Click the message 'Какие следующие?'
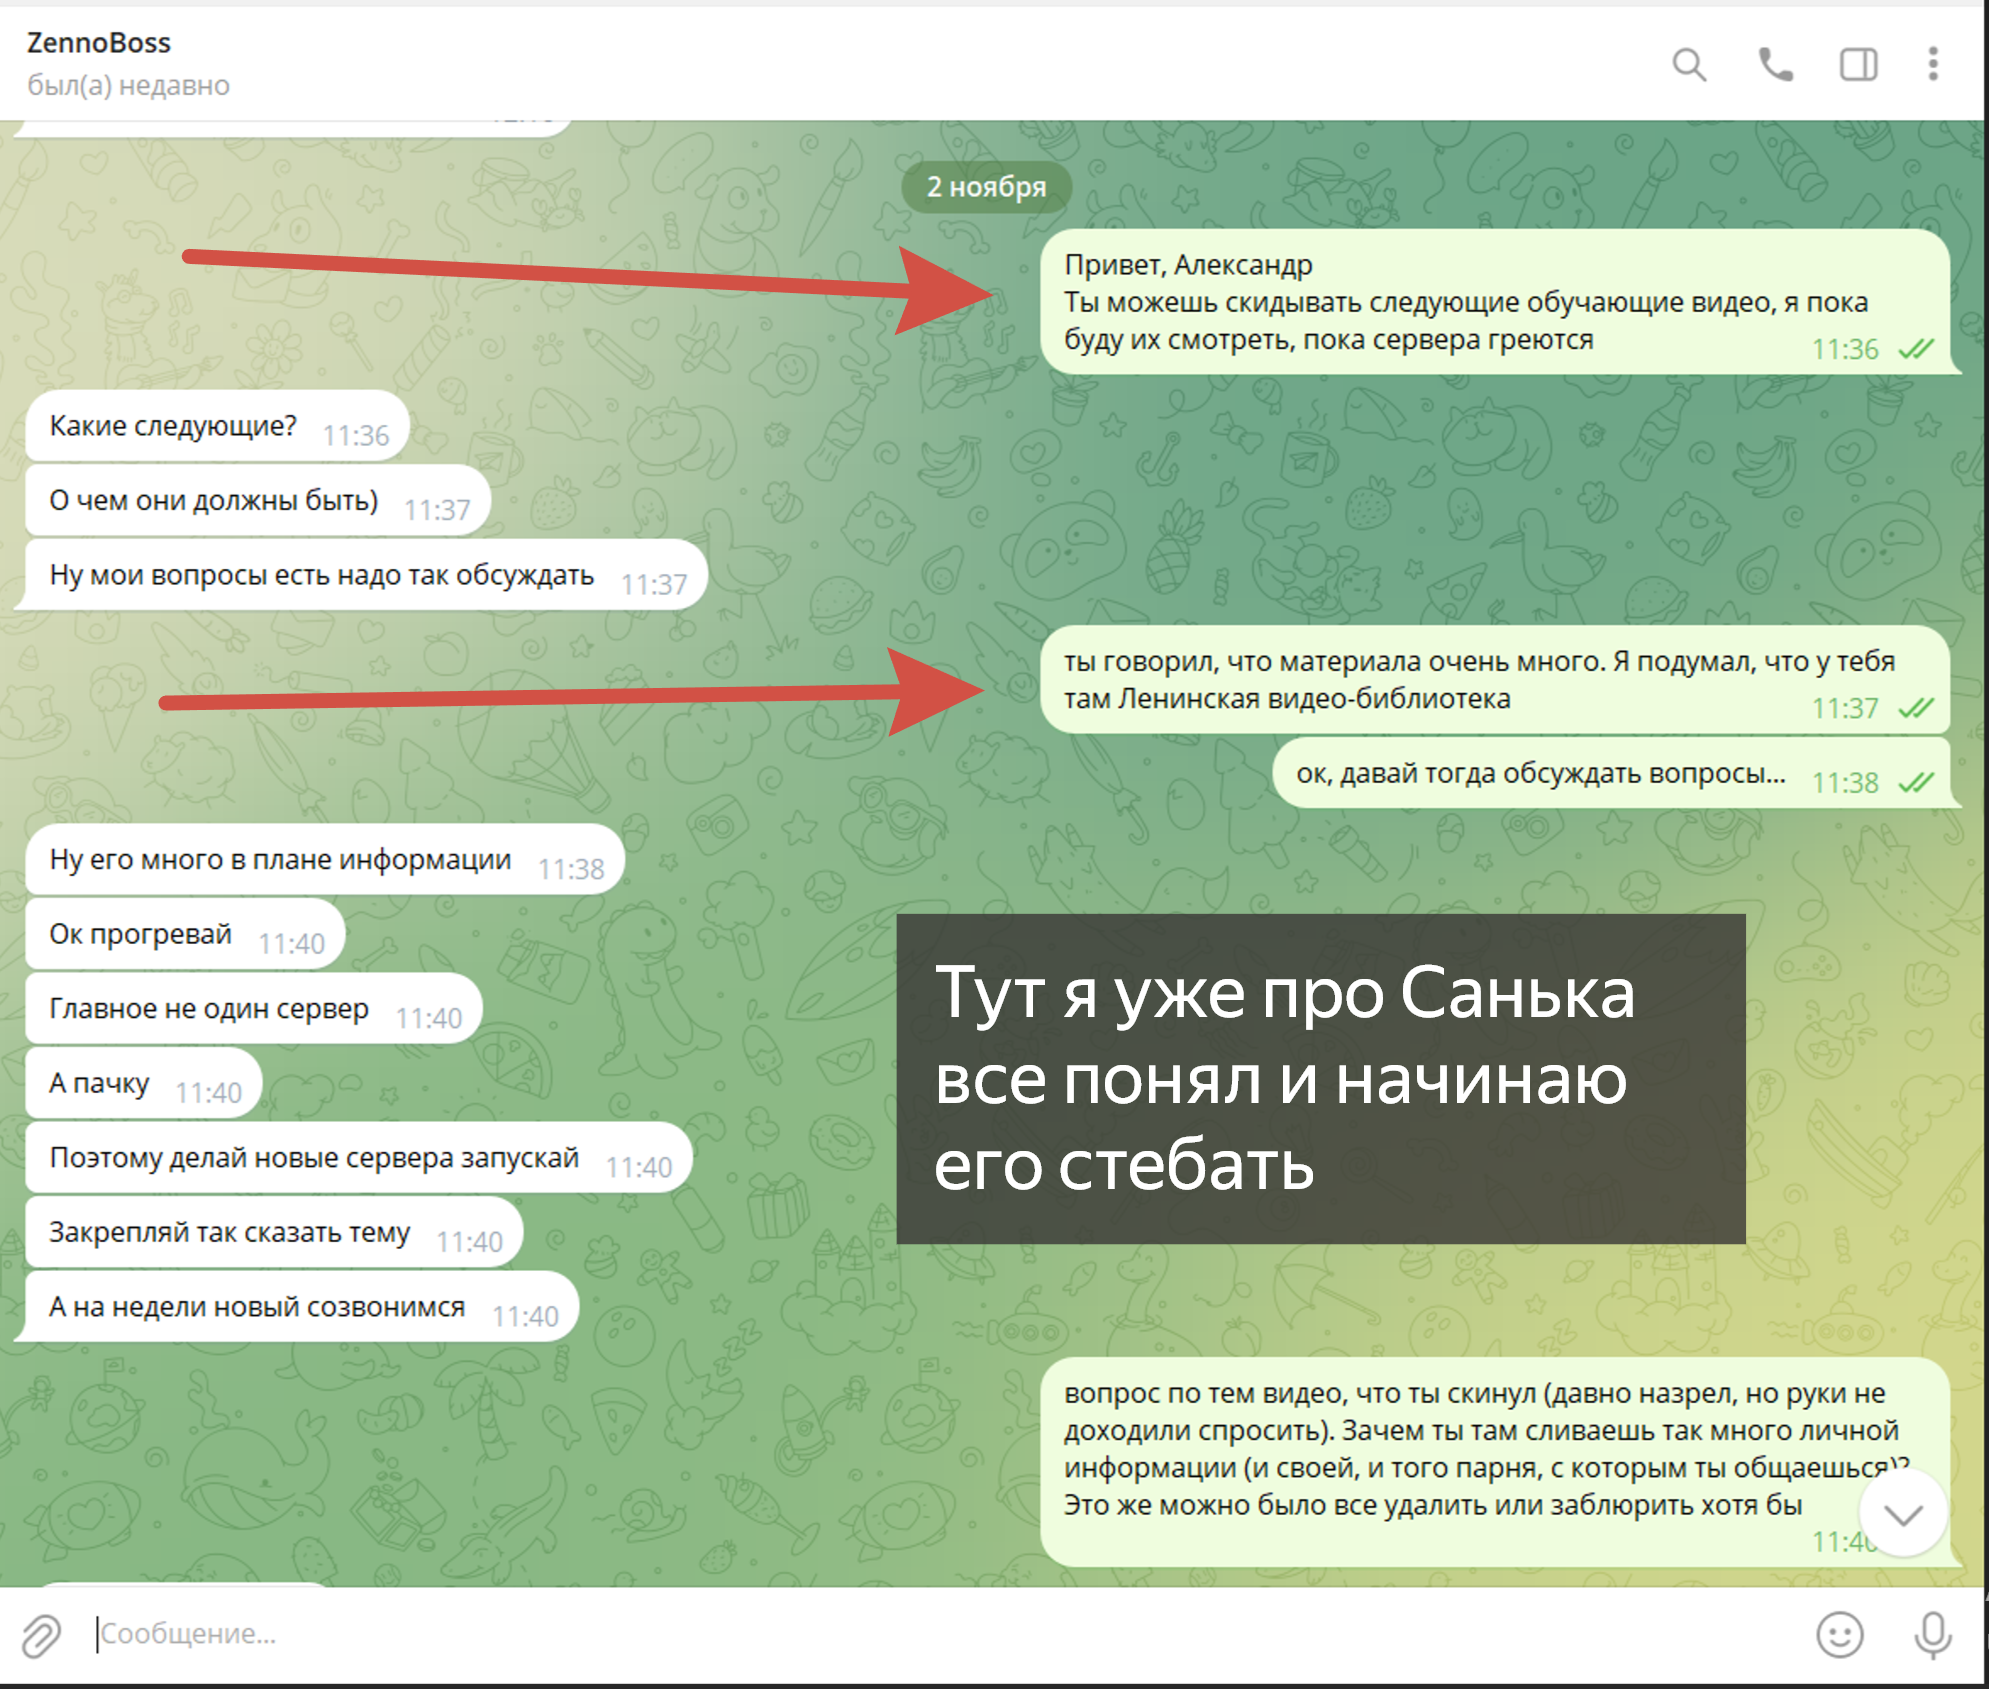1989x1689 pixels. pyautogui.click(x=174, y=427)
